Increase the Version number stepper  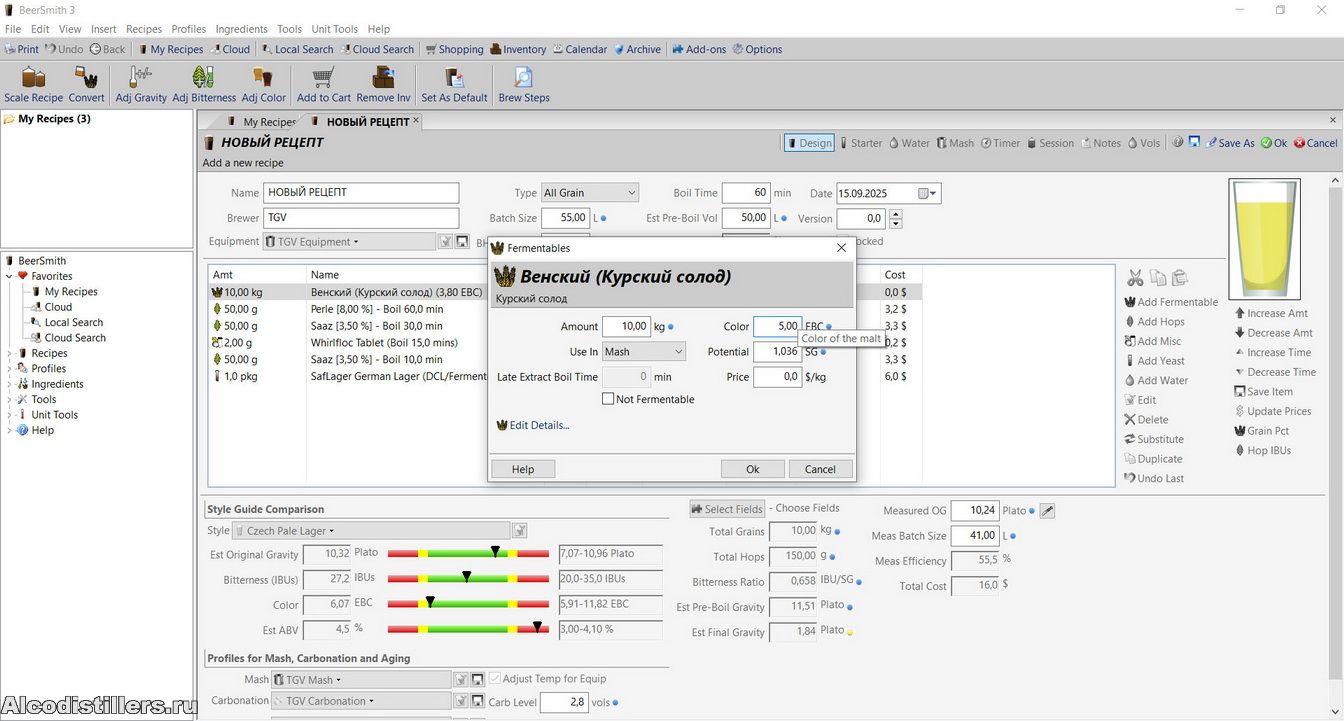tap(895, 214)
